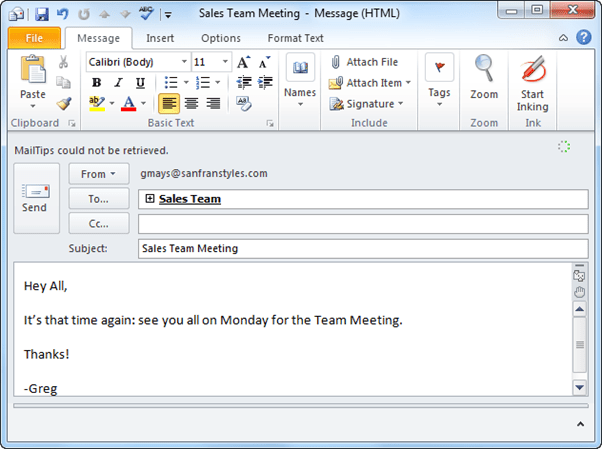Toggle Italic formatting
This screenshot has height=449, width=602.
tap(118, 82)
